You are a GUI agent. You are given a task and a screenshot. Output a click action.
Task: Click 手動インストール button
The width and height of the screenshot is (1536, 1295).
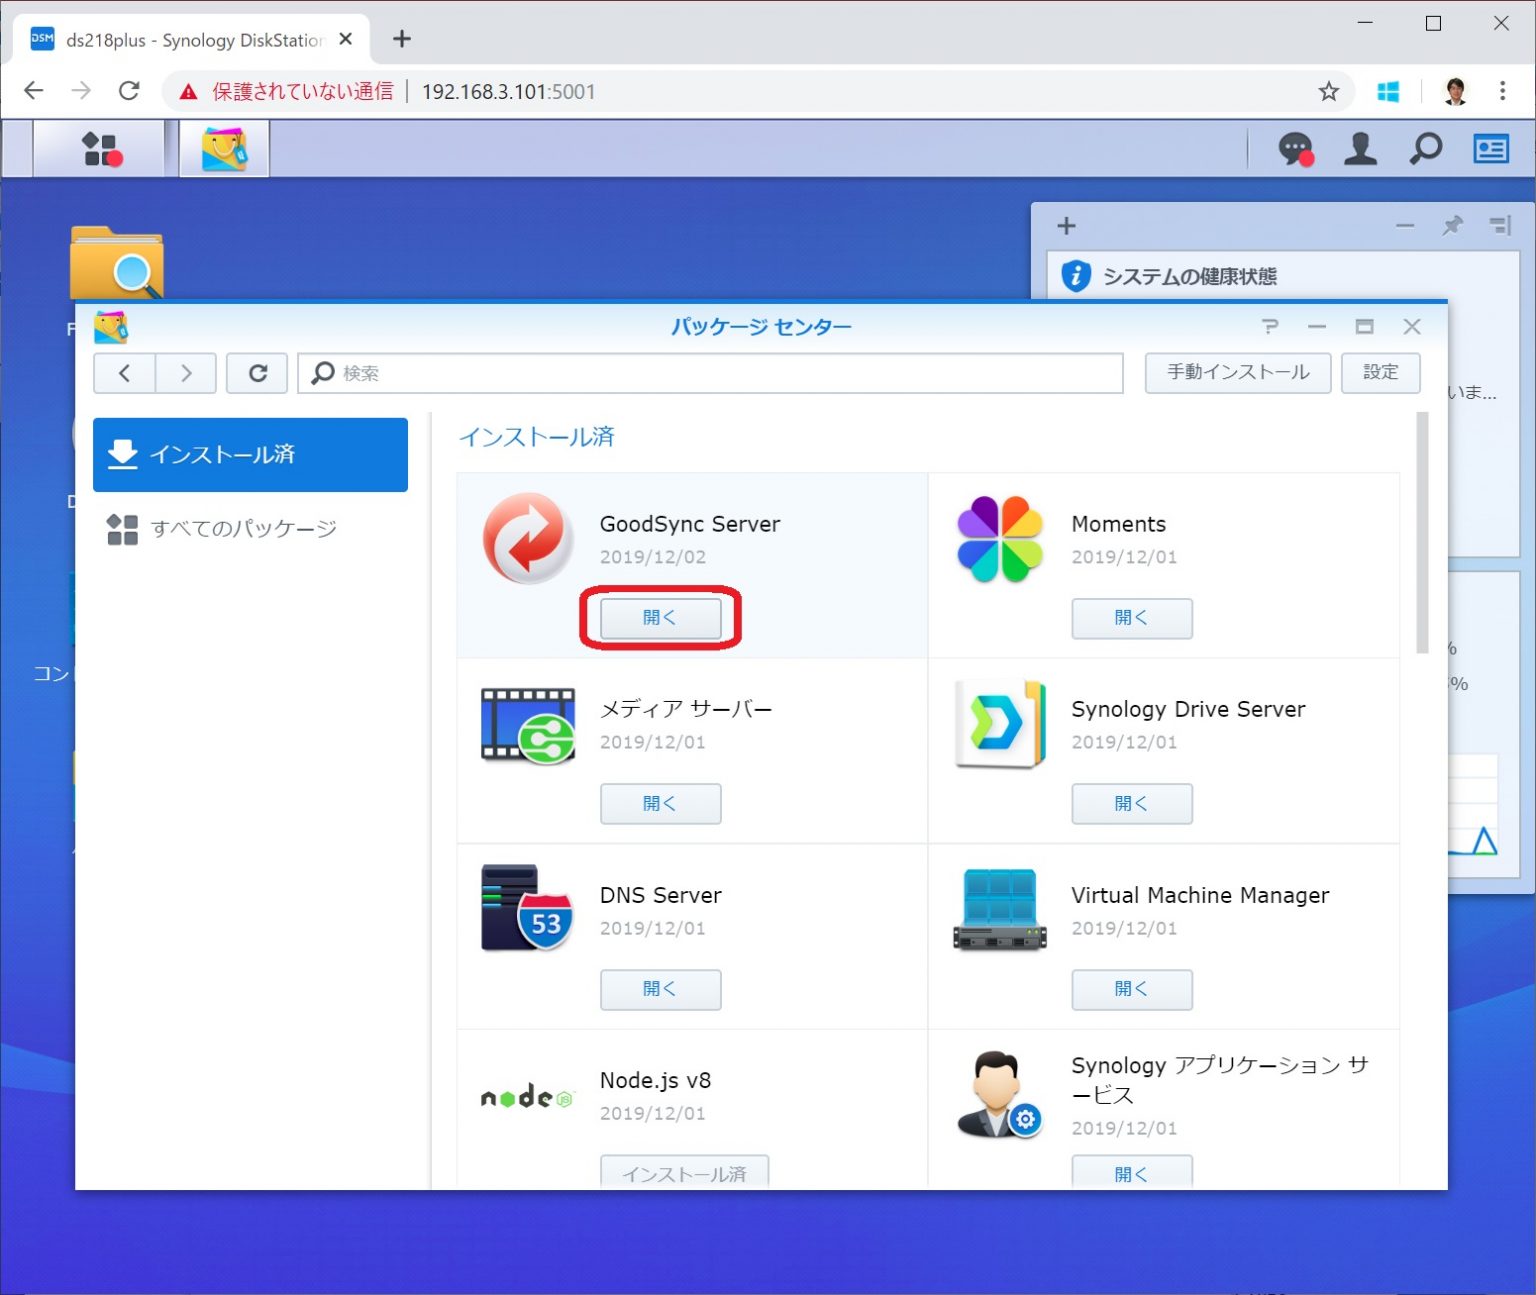click(x=1238, y=373)
